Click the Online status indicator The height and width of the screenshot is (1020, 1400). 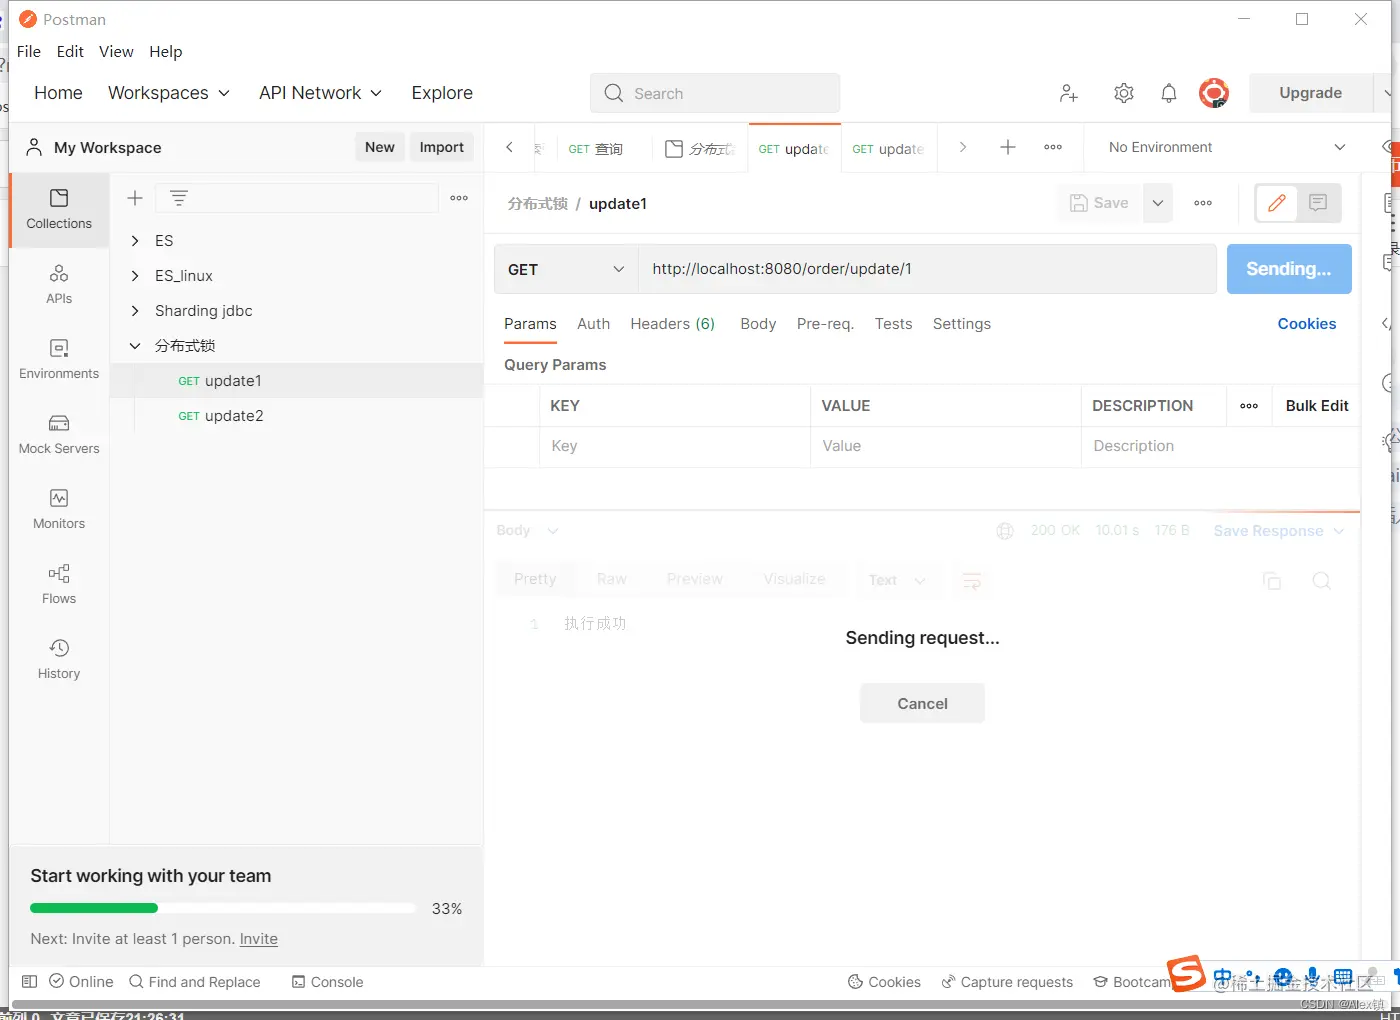[x=81, y=982]
